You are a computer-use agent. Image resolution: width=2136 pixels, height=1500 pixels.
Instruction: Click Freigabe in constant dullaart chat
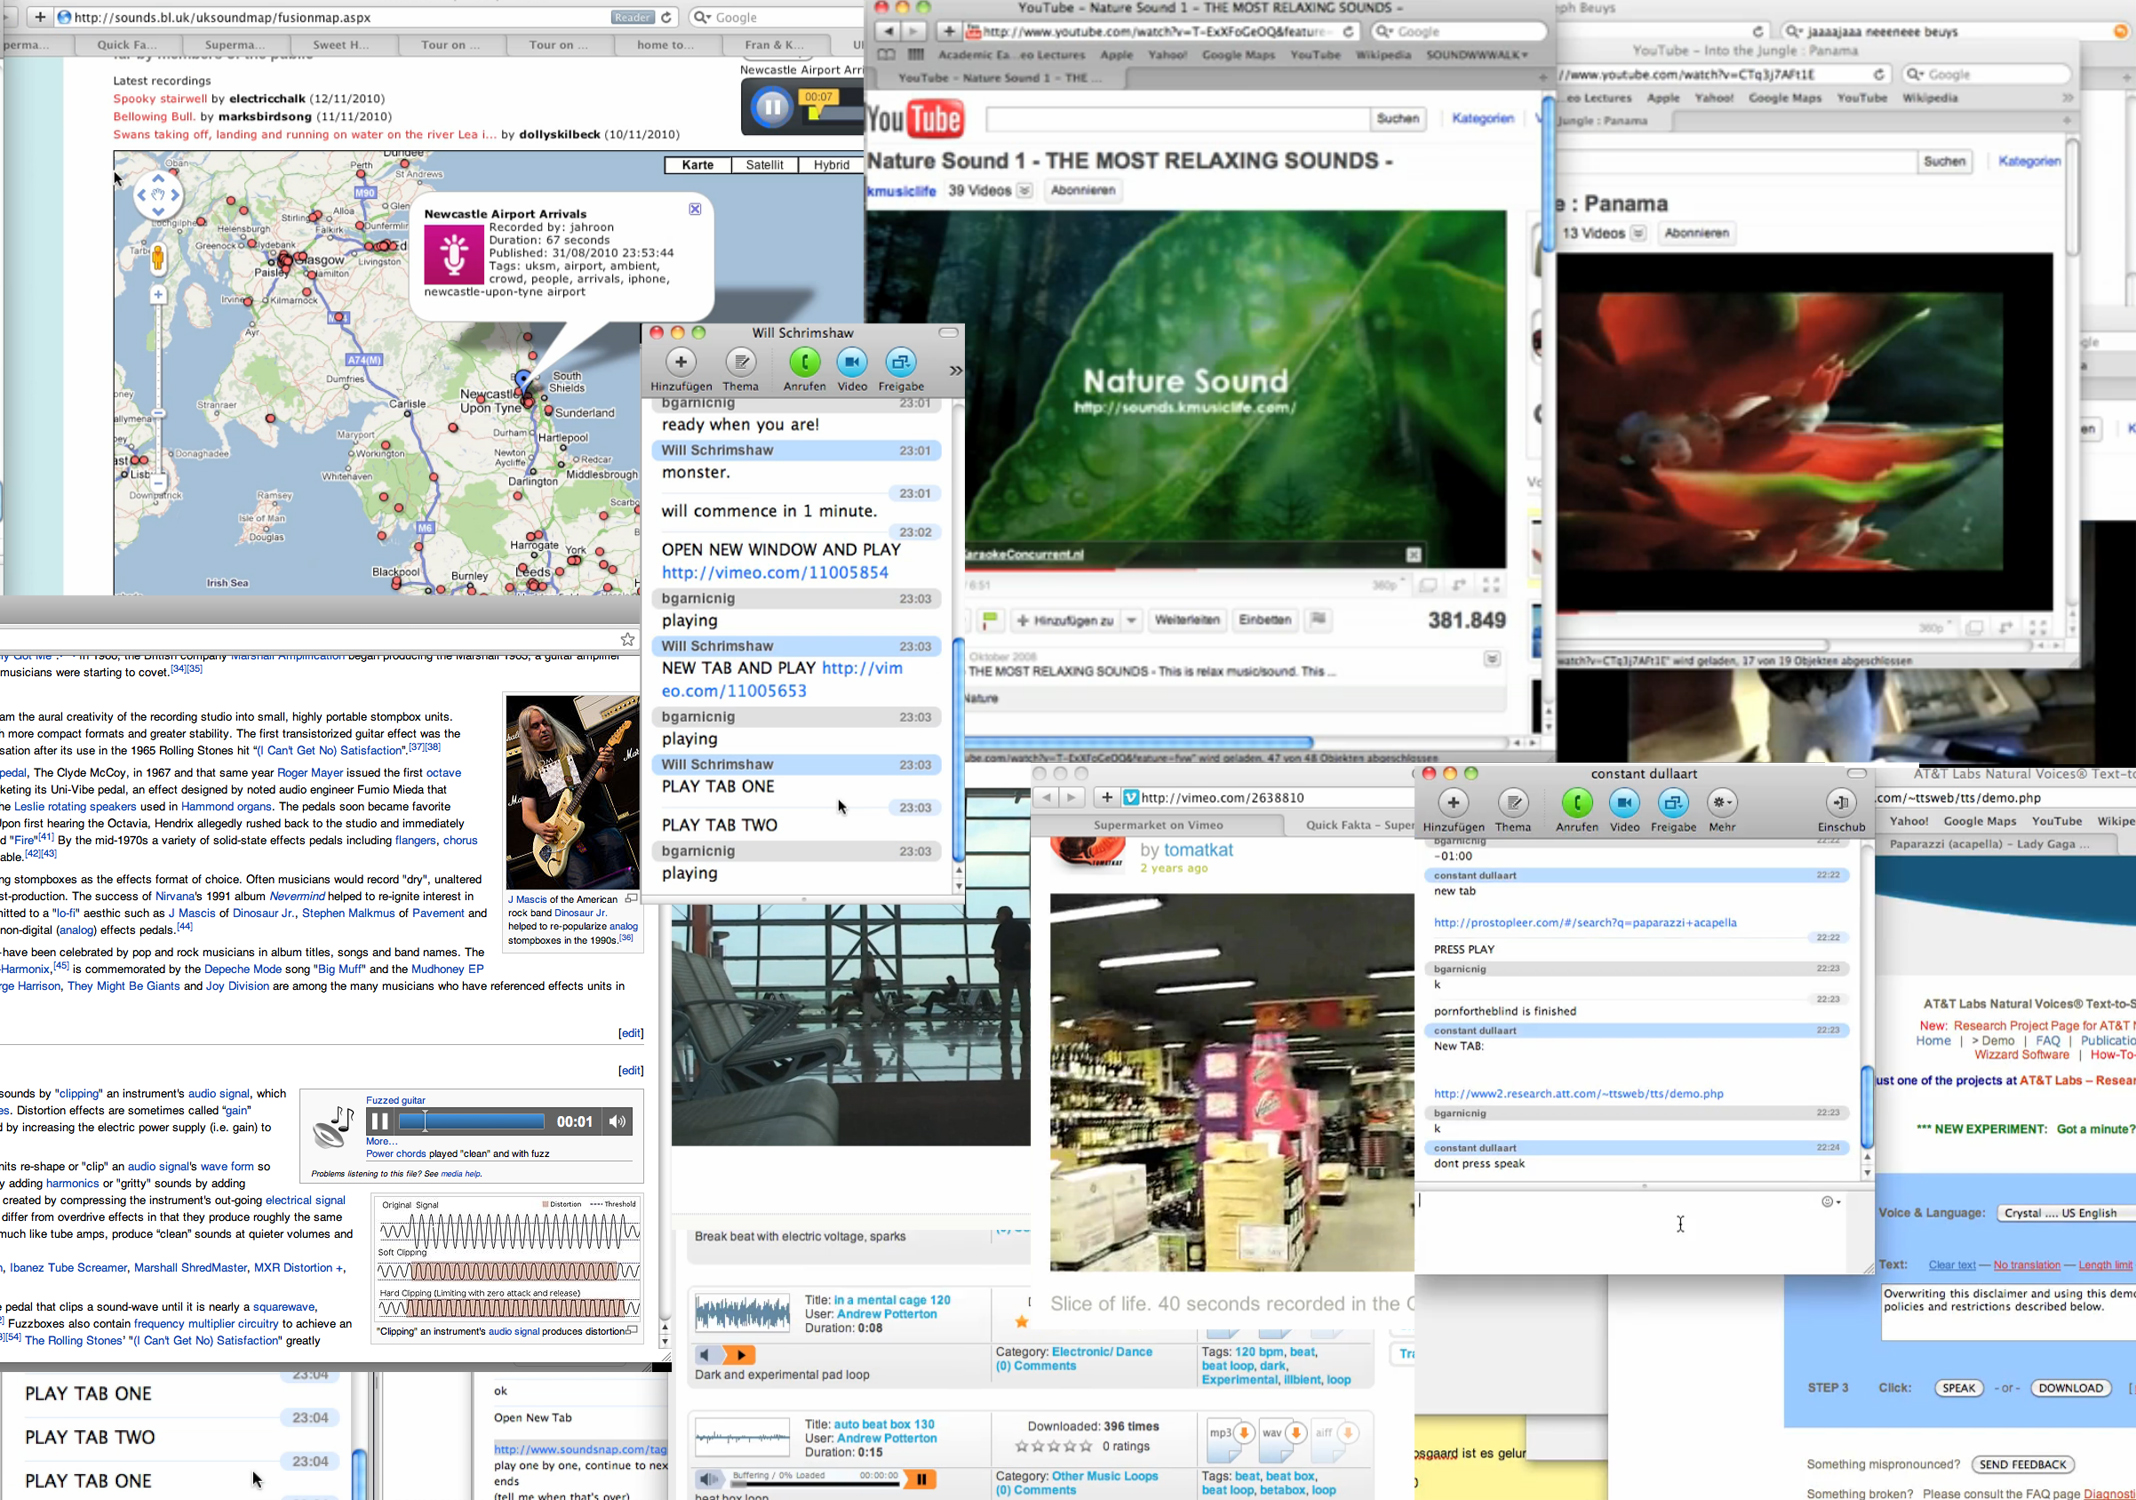coord(1673,810)
